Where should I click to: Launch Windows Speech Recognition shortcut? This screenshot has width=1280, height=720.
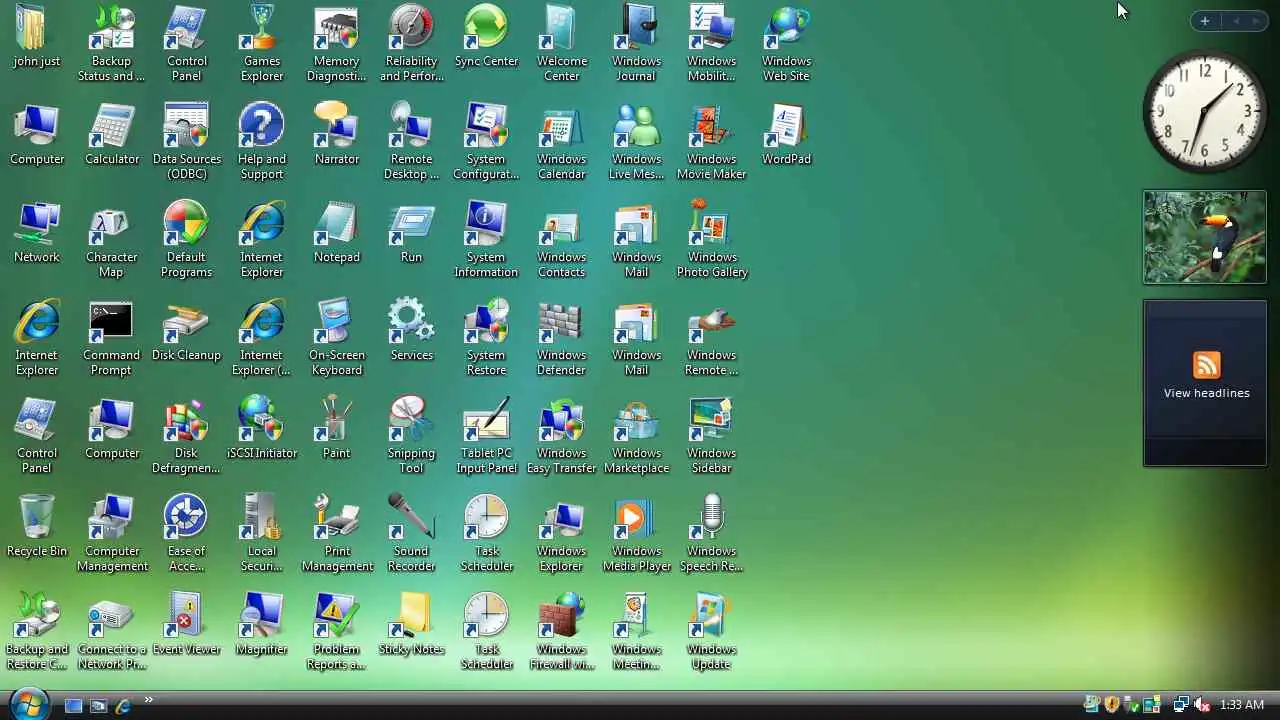(712, 534)
